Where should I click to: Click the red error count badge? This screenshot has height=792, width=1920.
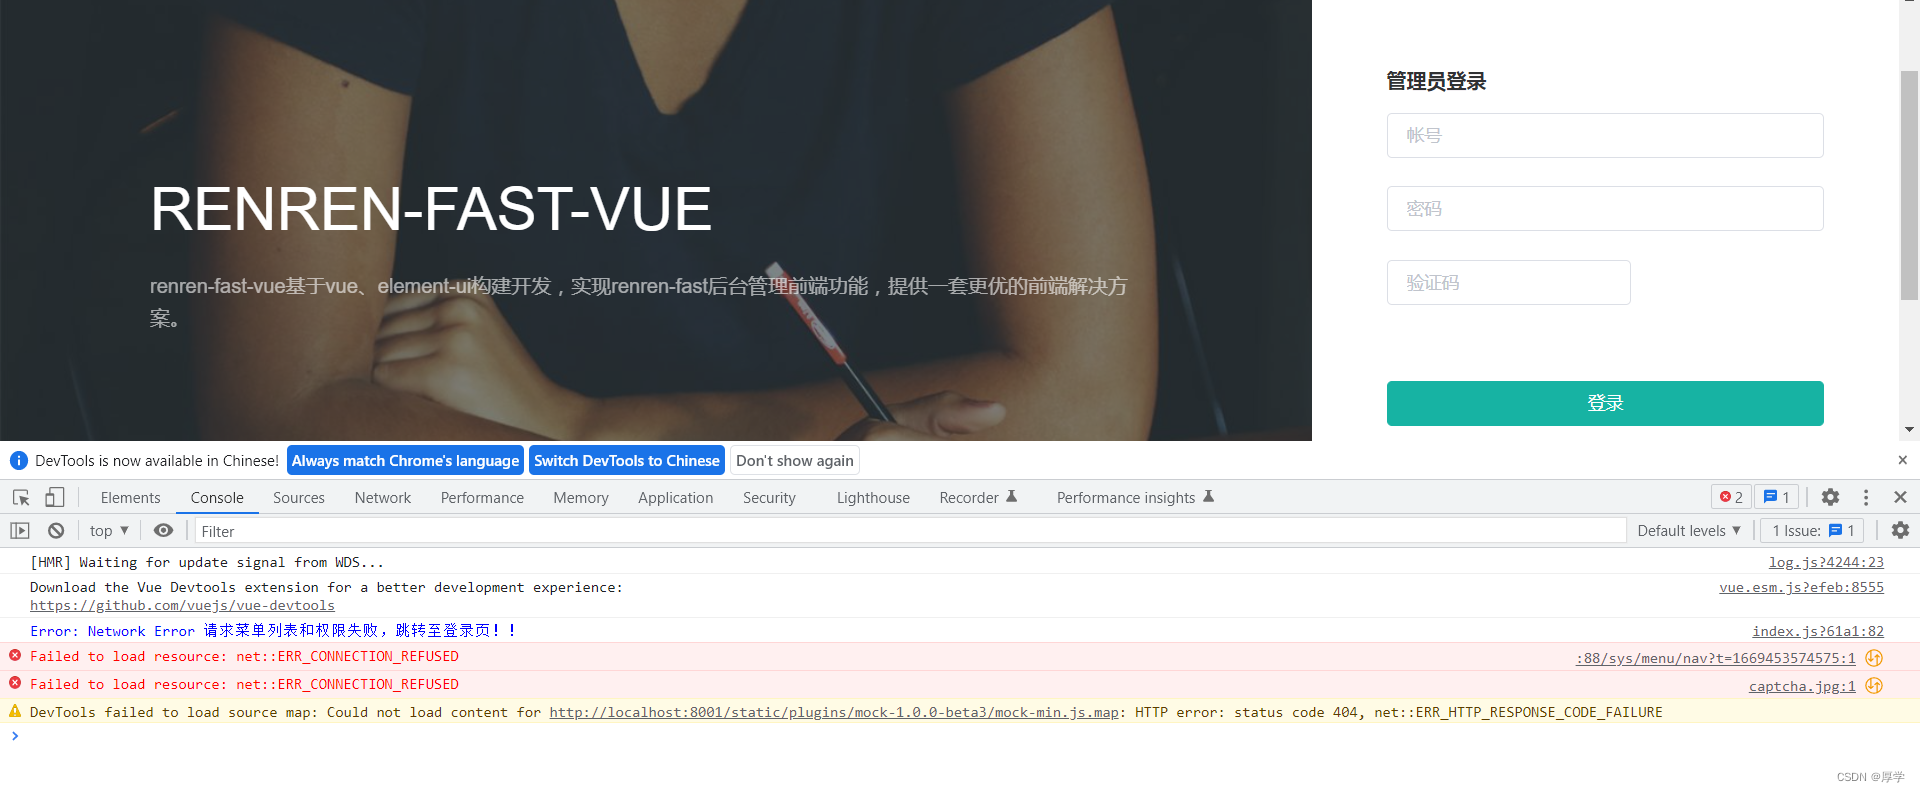point(1731,497)
